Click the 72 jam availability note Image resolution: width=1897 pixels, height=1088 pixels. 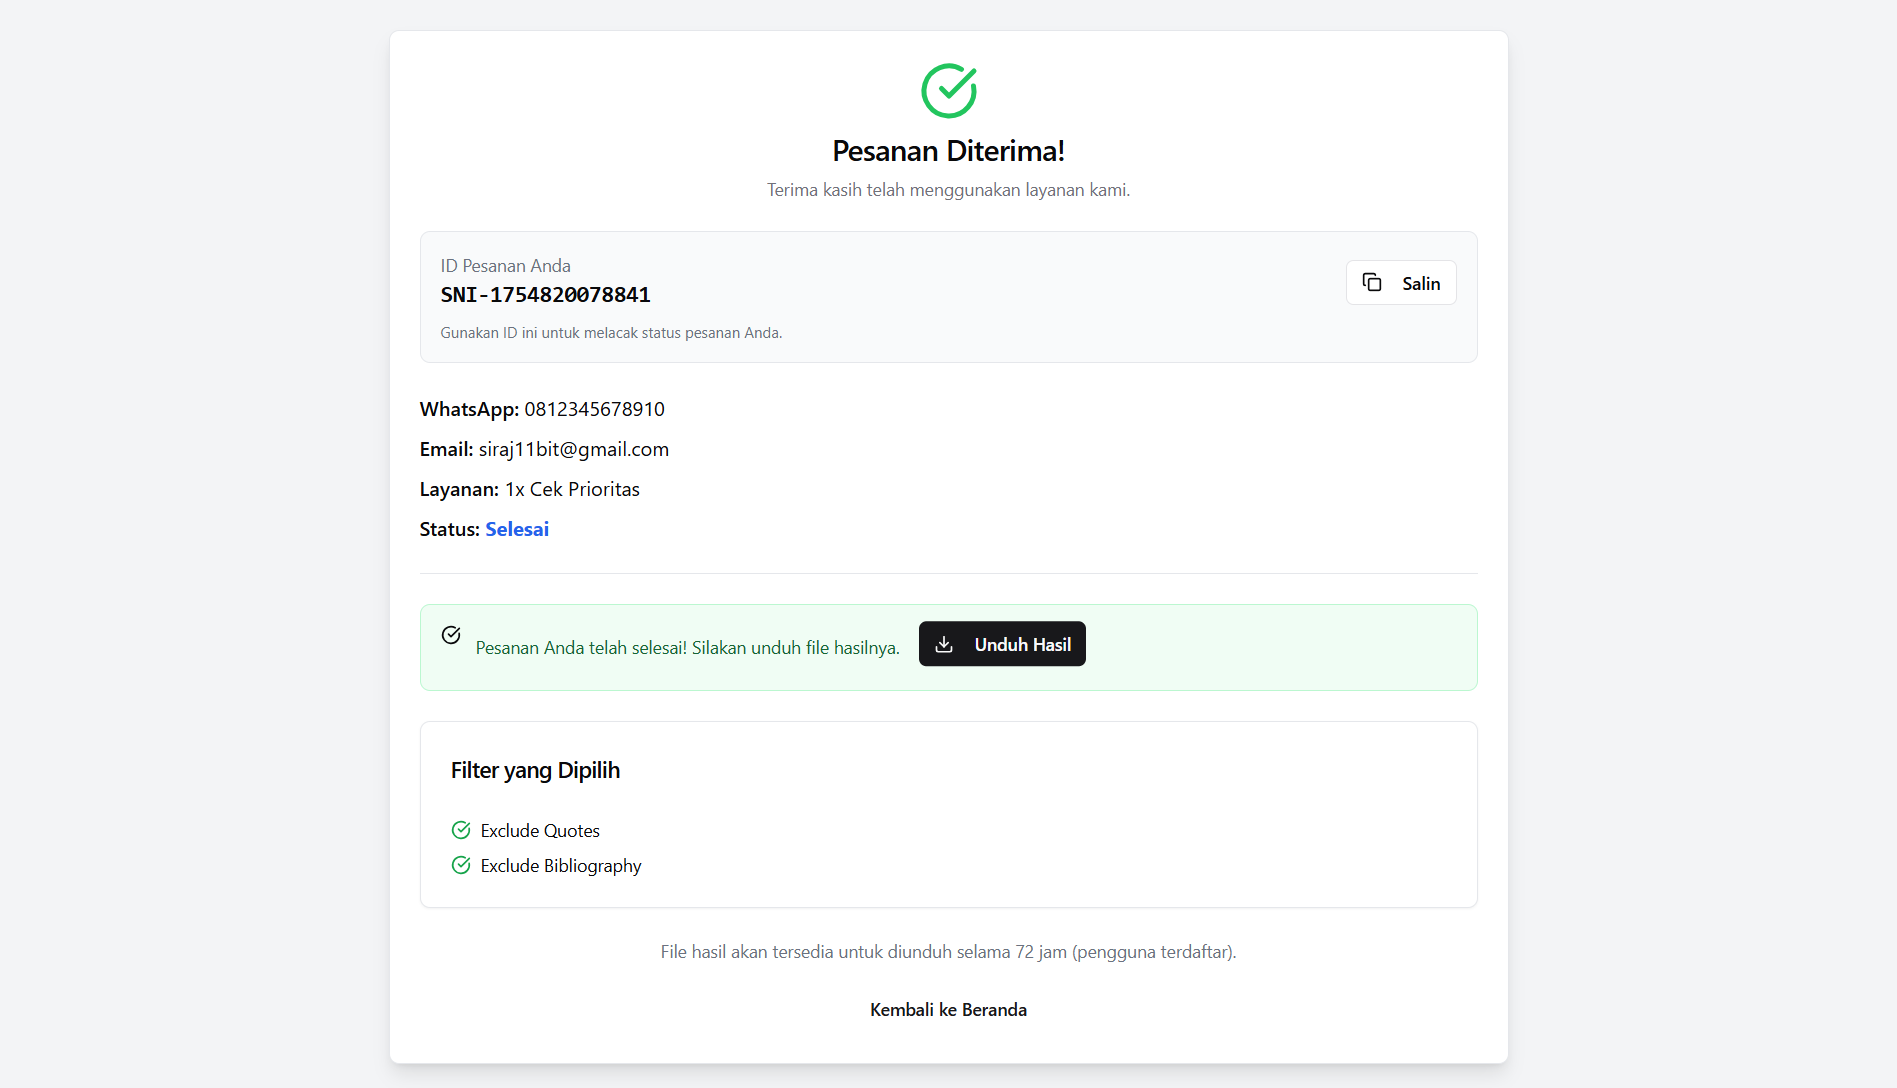point(948,952)
